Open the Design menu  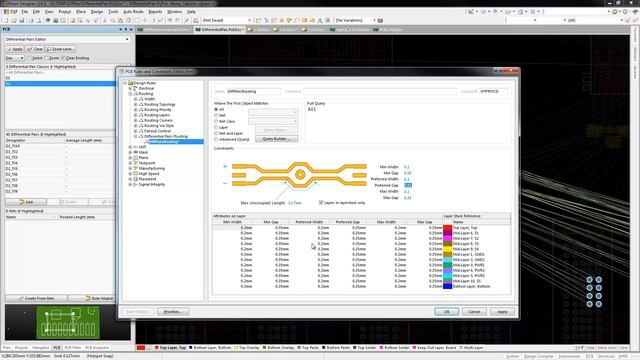[97, 12]
